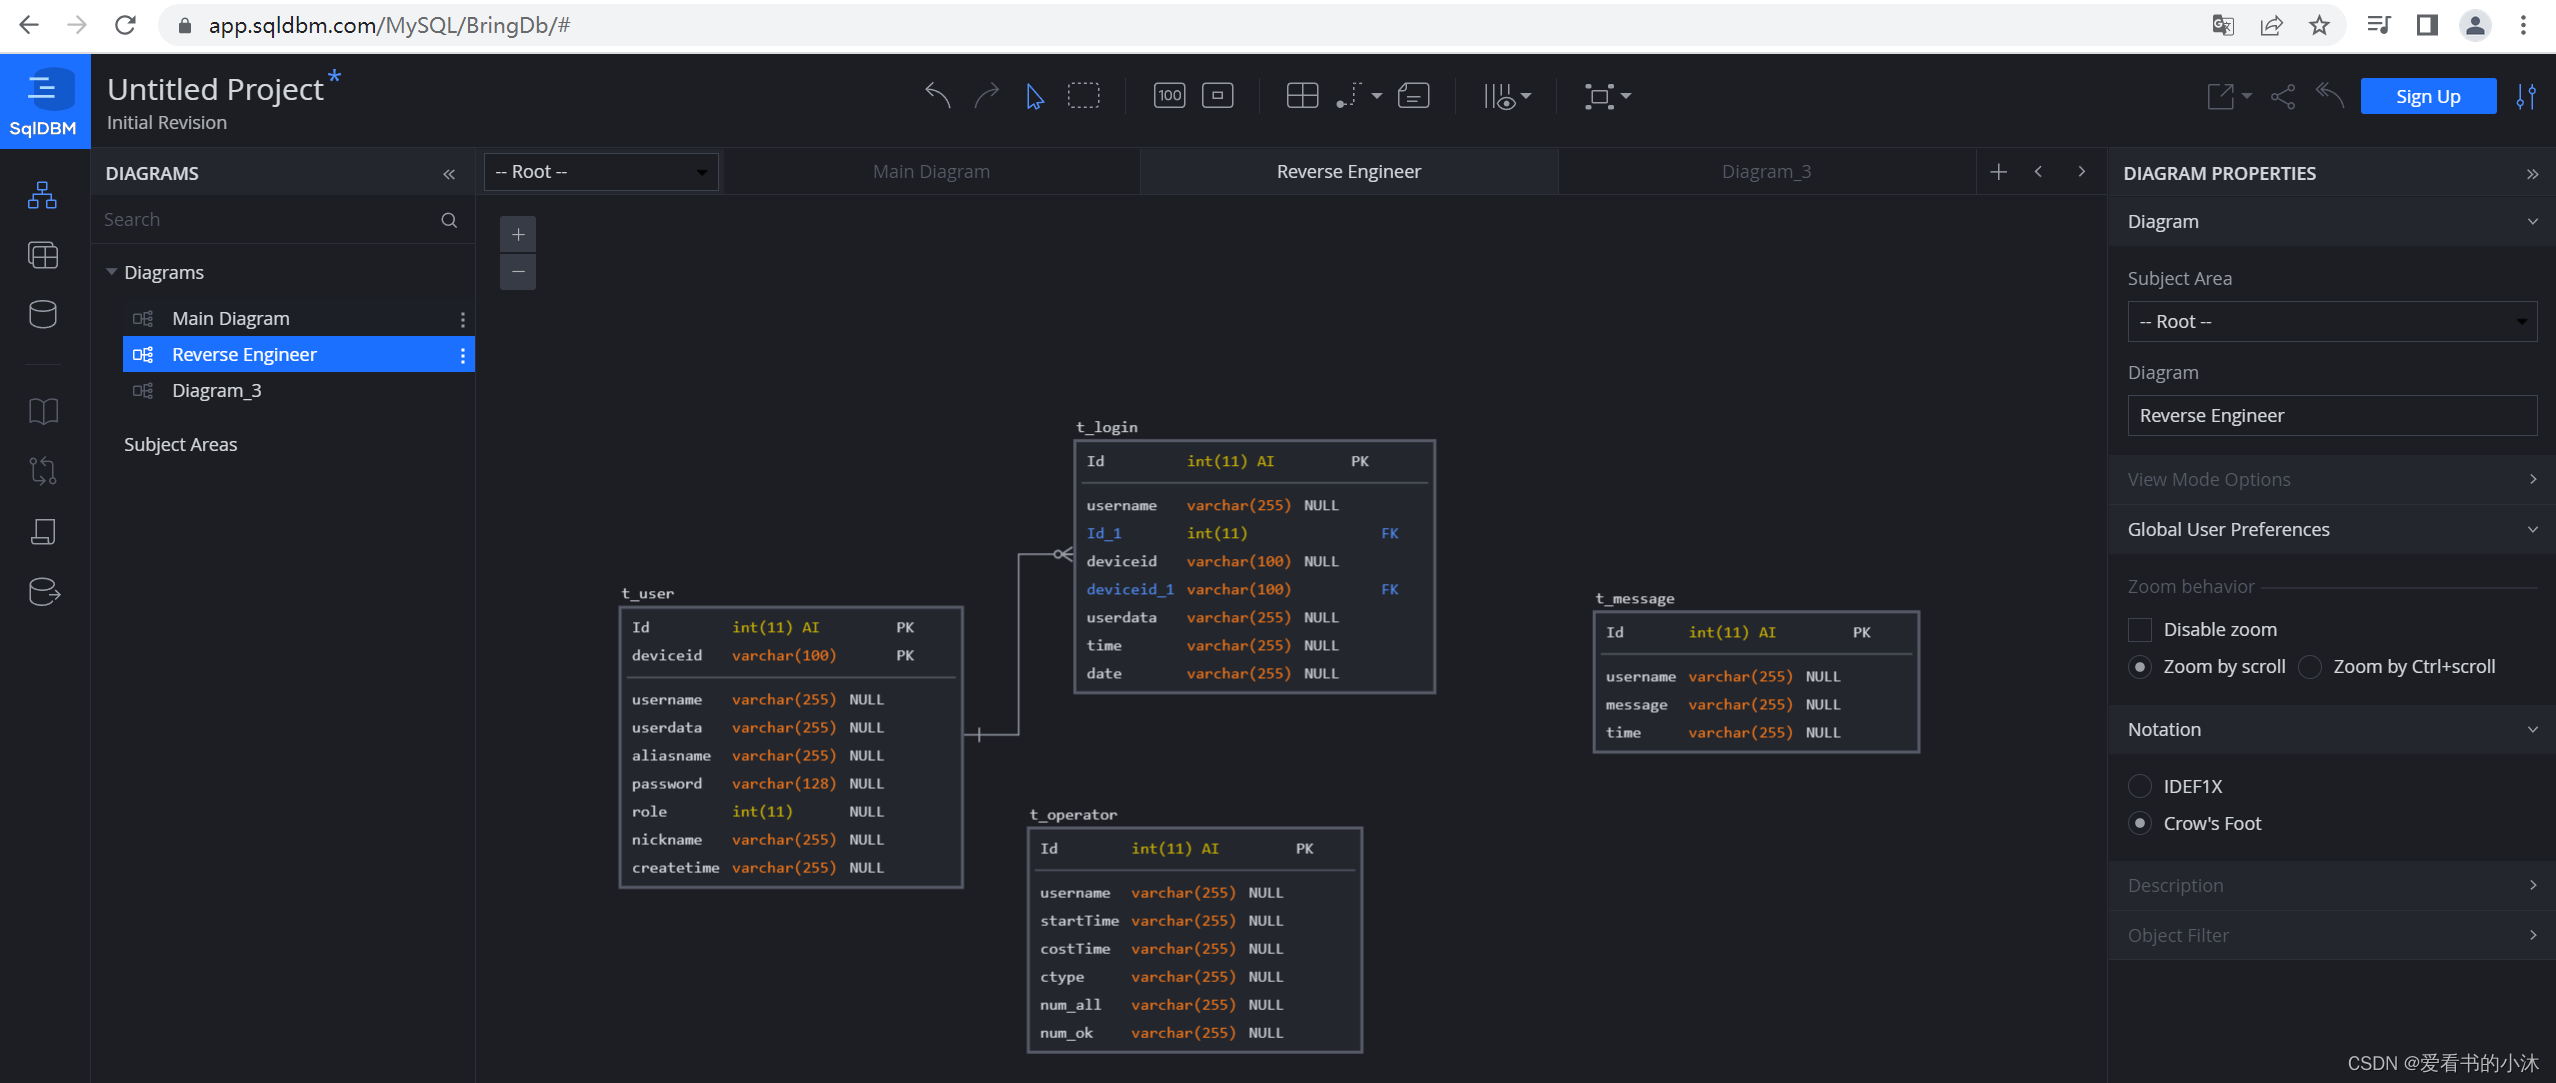Viewport: 2556px width, 1083px height.
Task: Expand the View Mode Options section
Action: [x=2331, y=480]
